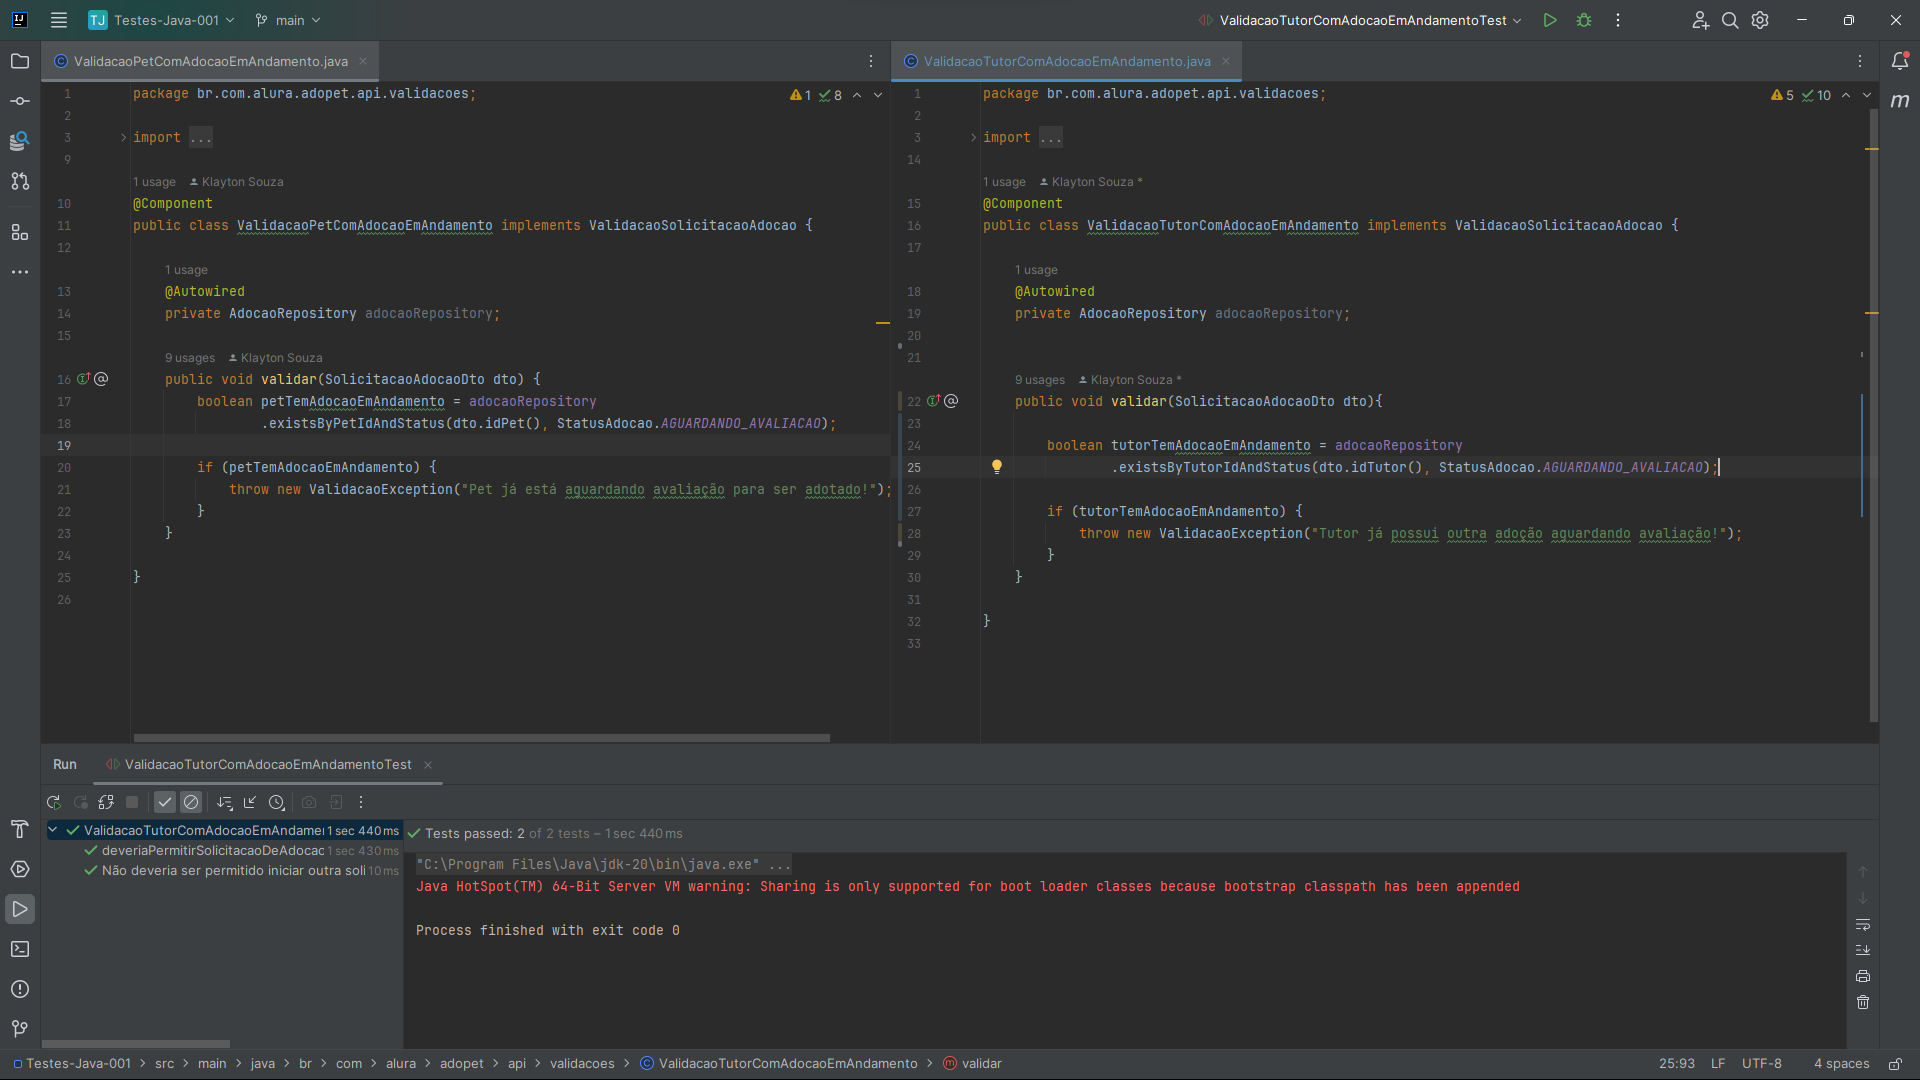Open Code With Me add-user icon

pos(1700,20)
